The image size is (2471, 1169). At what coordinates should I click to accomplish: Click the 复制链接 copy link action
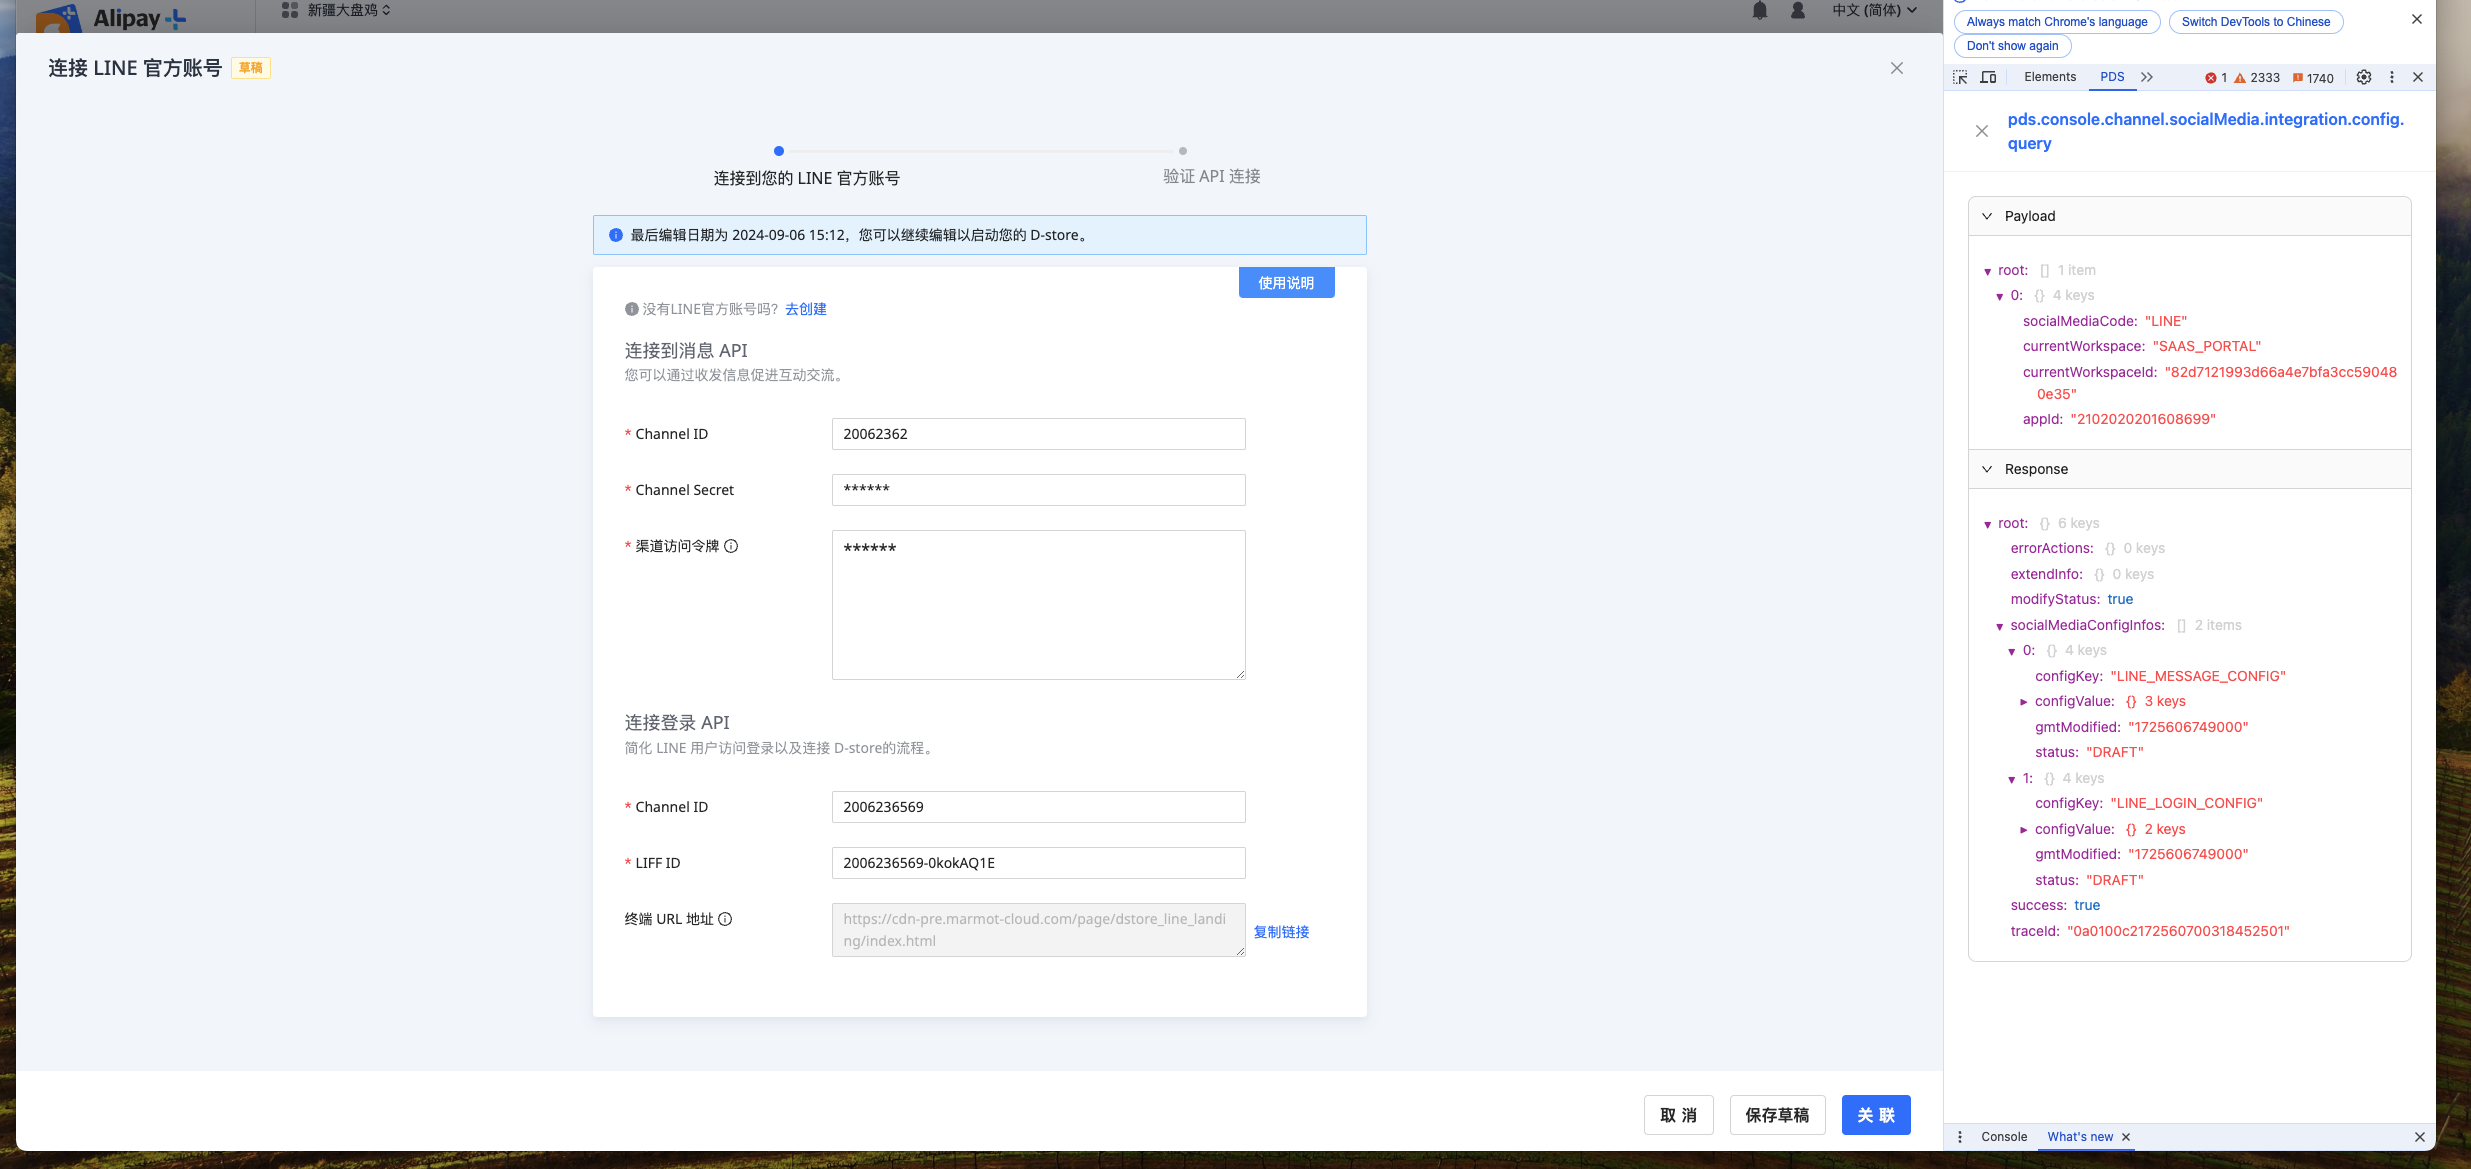[1281, 931]
